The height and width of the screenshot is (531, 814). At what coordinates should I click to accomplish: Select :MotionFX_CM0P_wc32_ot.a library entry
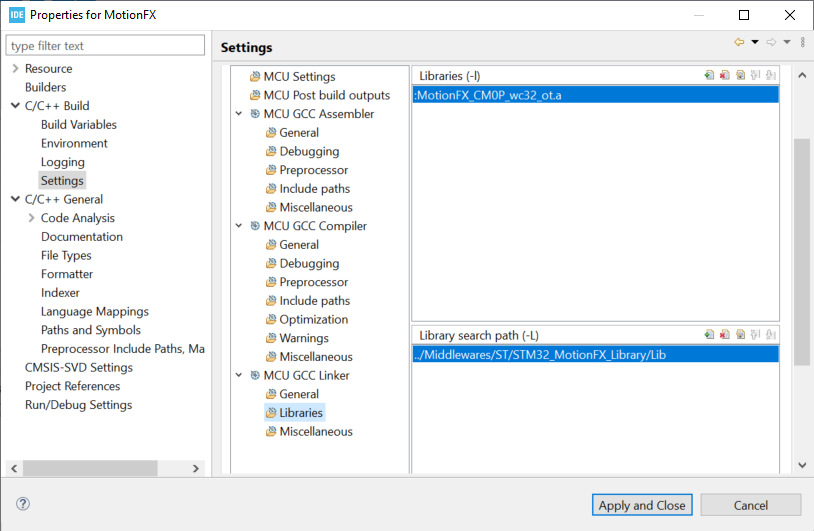[x=595, y=95]
